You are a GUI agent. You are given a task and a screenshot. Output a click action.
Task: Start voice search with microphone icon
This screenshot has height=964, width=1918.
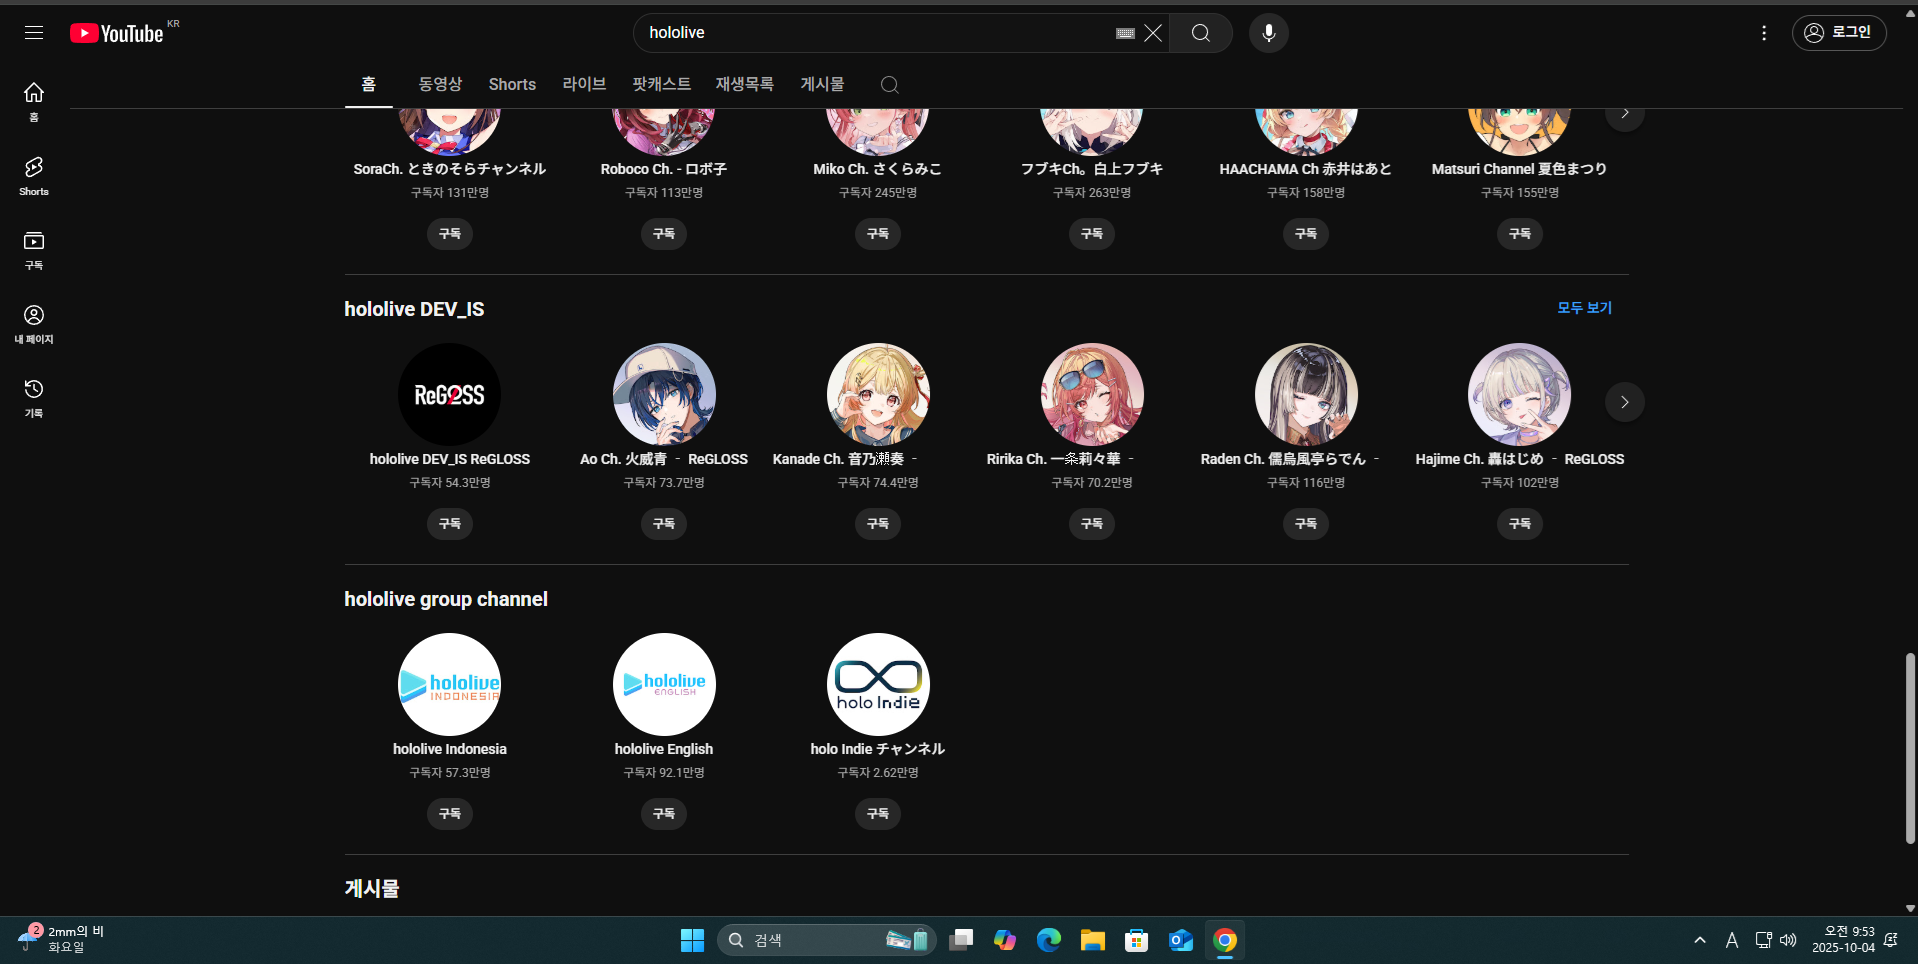click(1268, 33)
